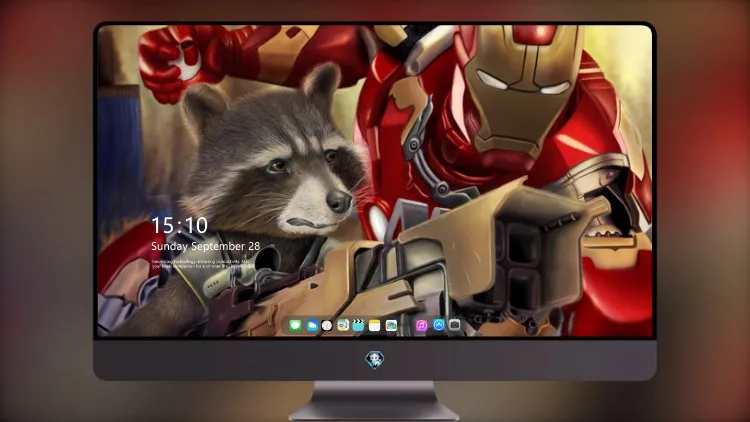
Task: Click the empty gap between dock icon groups
Action: coord(406,326)
